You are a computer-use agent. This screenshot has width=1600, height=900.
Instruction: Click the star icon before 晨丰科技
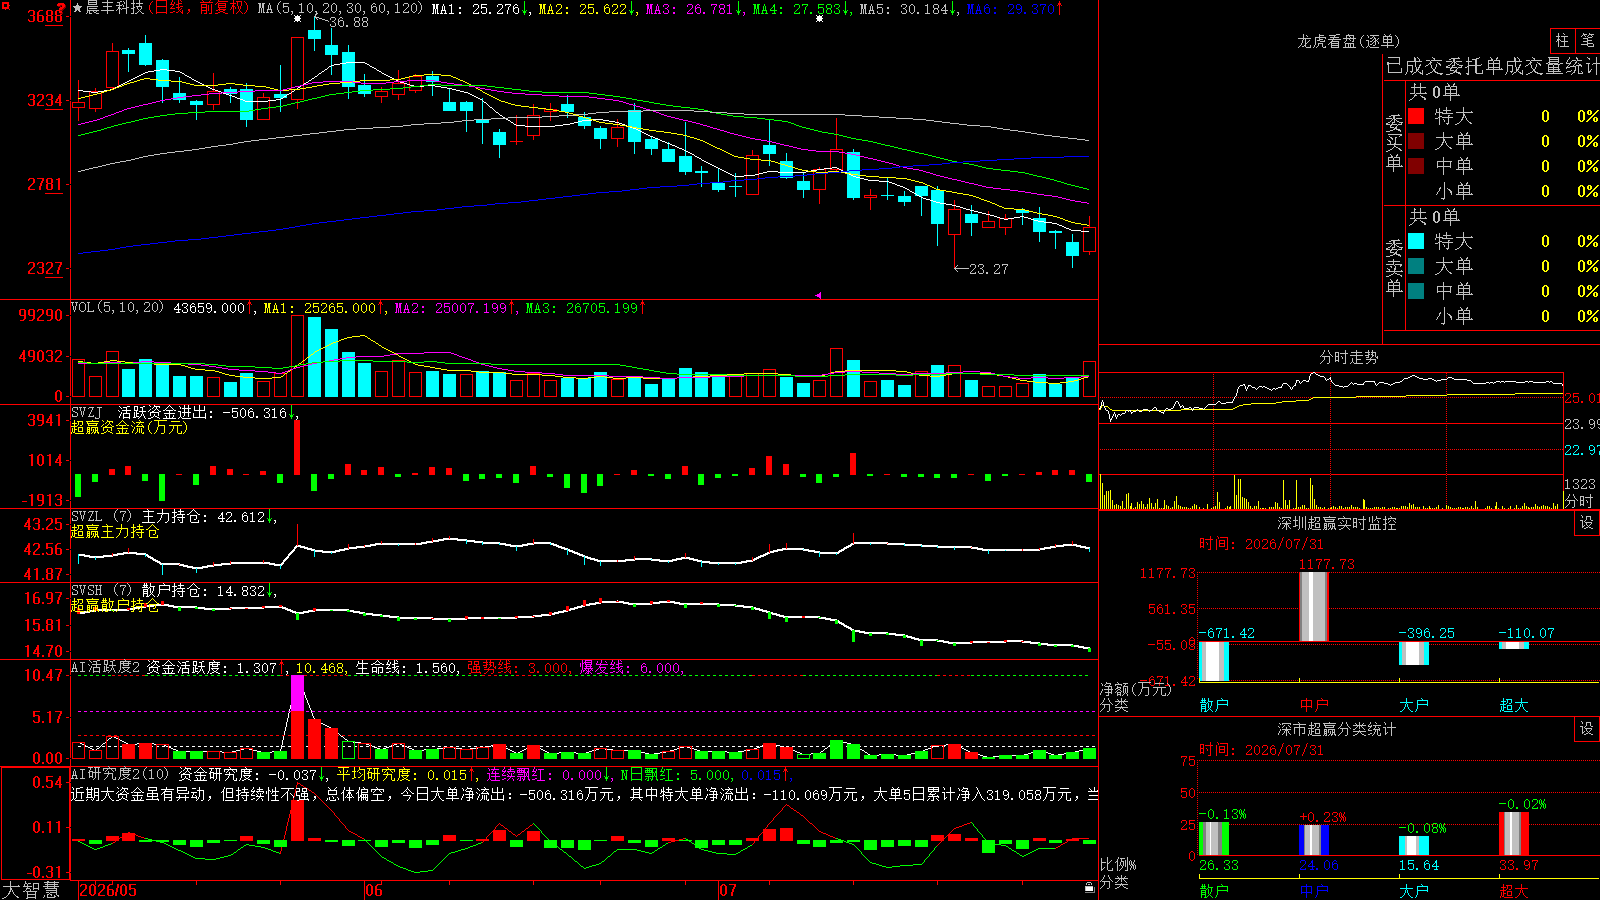tap(78, 8)
